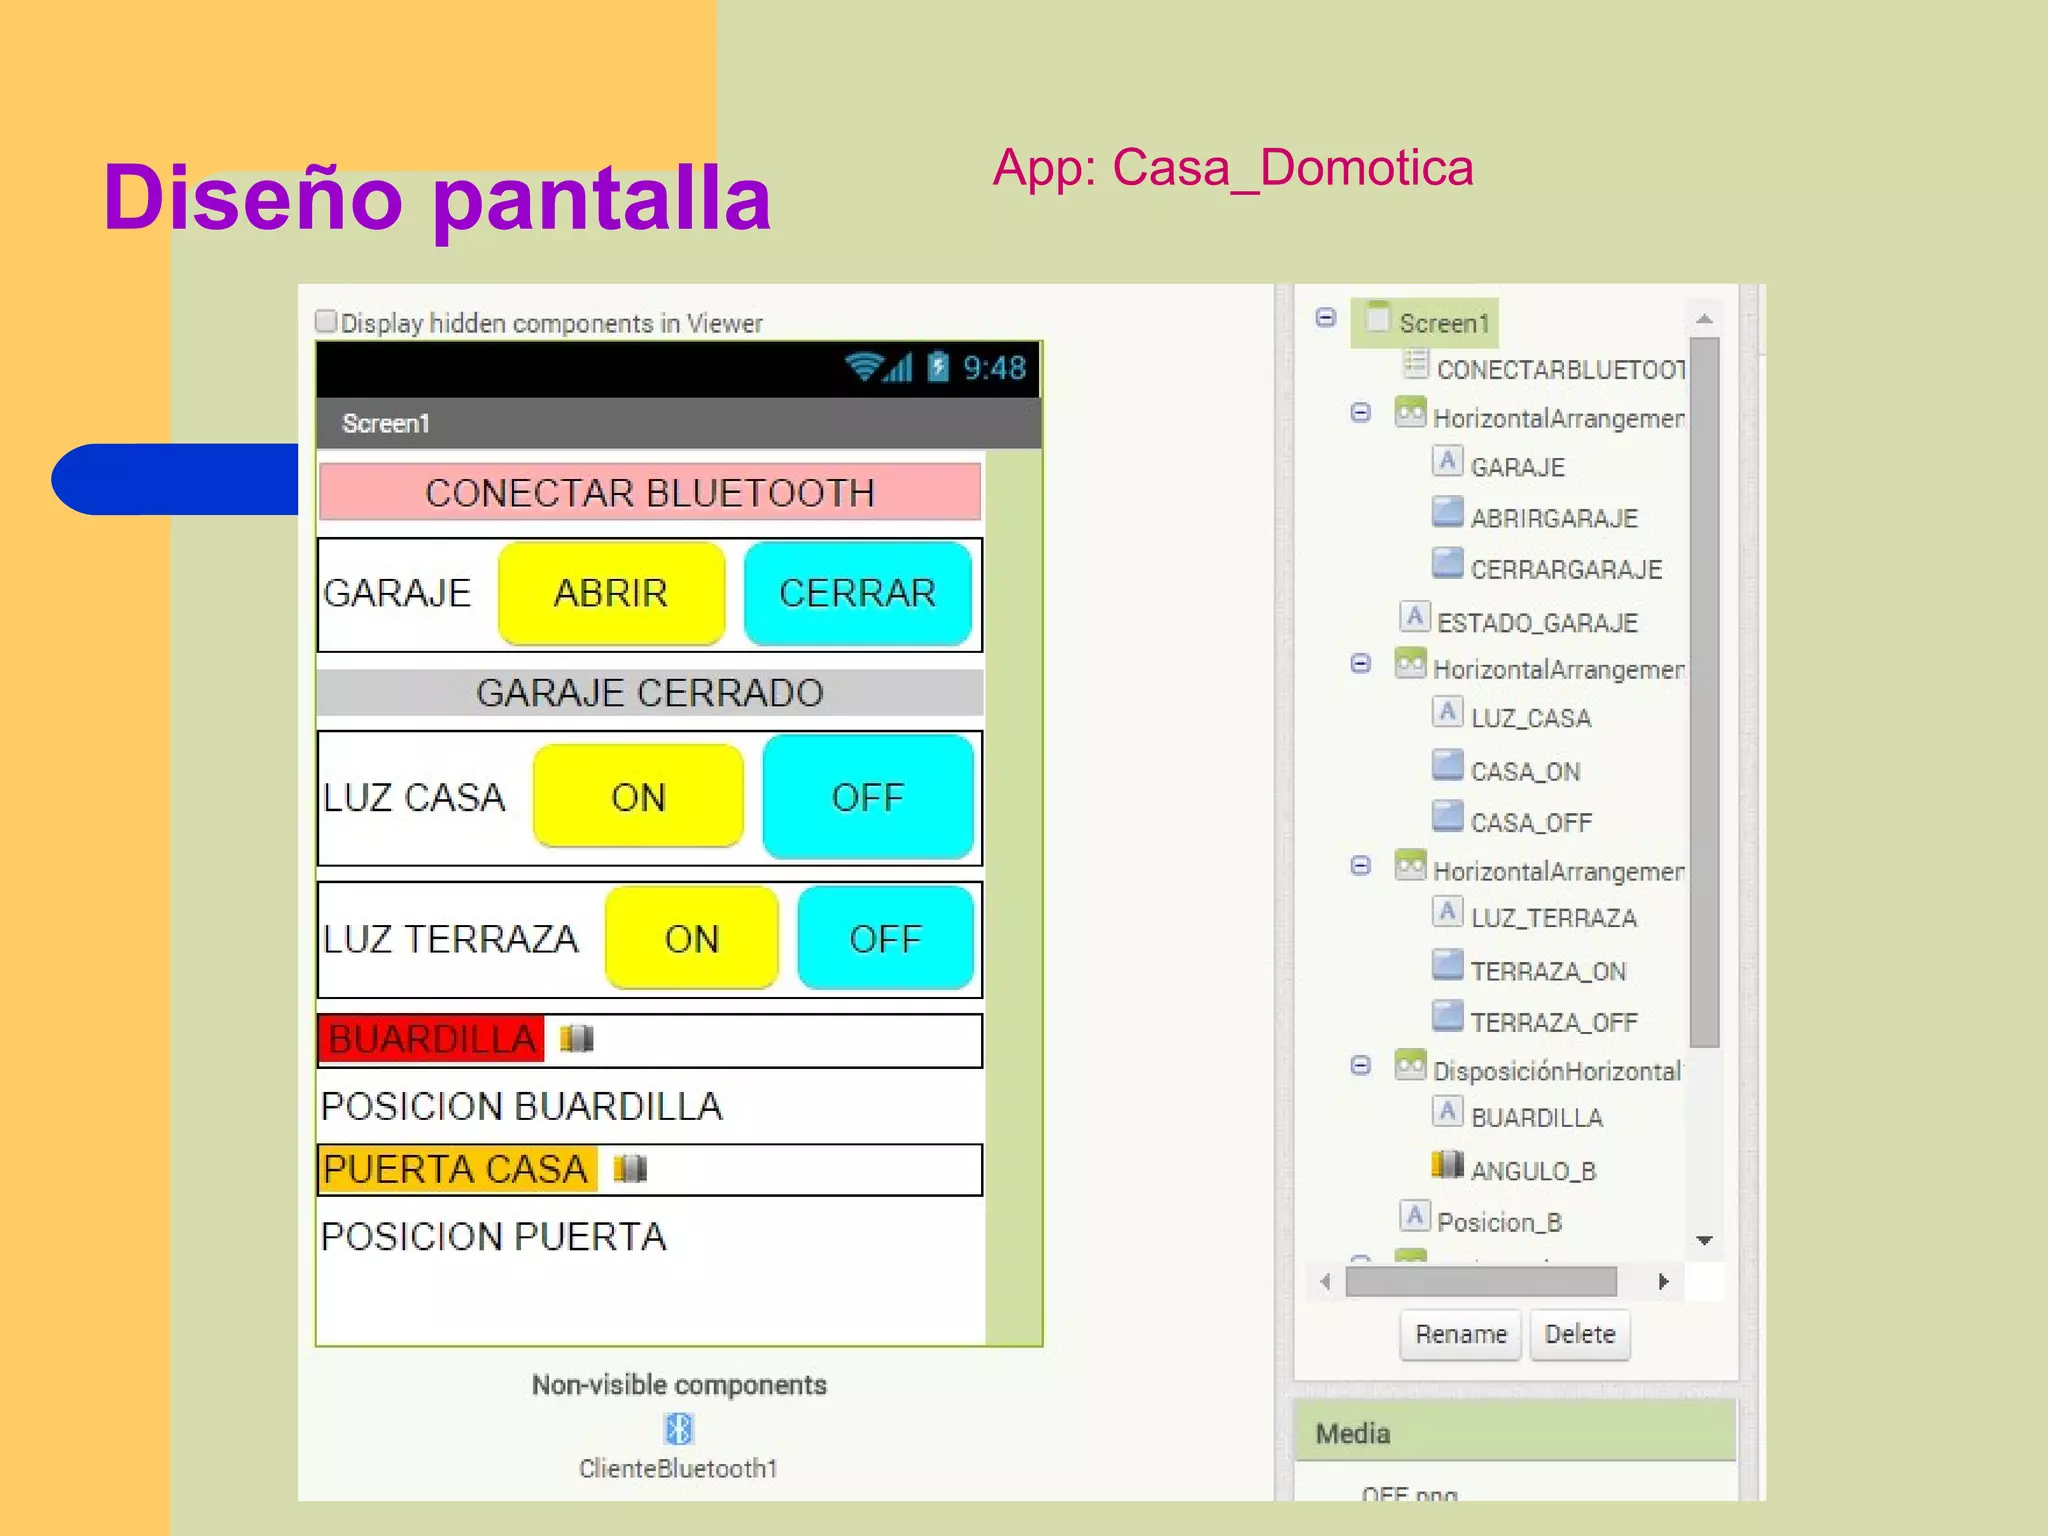
Task: Select the orange PUERTA CASA label
Action: tap(457, 1169)
